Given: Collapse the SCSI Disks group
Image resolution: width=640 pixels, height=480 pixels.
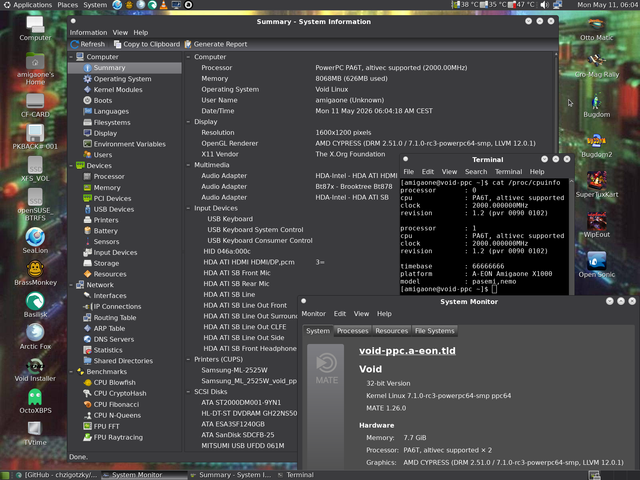Looking at the screenshot, I should [x=189, y=391].
